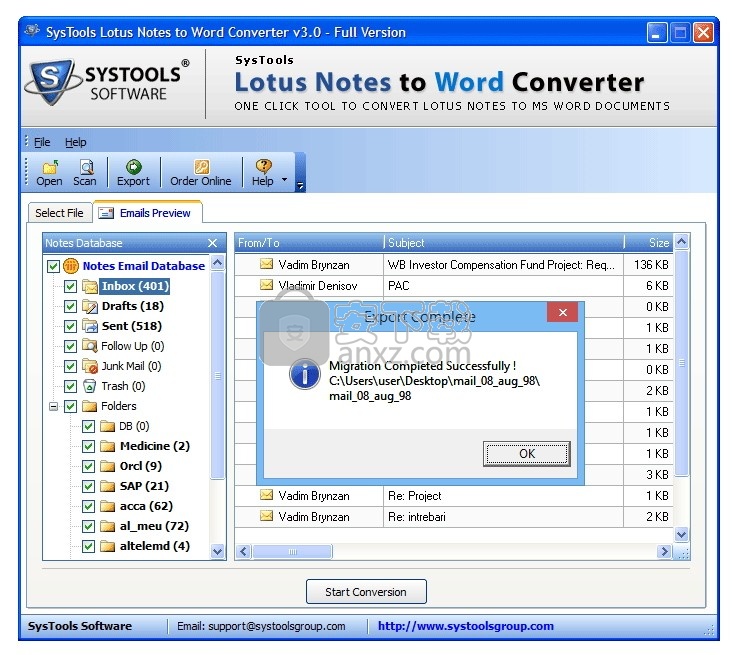Click the Sent folder icon
The image size is (735, 655).
[90, 326]
